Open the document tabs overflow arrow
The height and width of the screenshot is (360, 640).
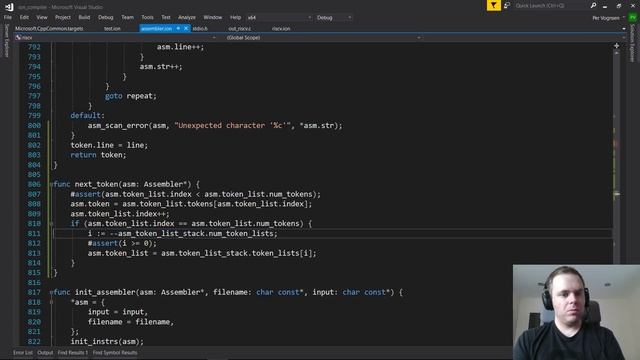tap(624, 29)
